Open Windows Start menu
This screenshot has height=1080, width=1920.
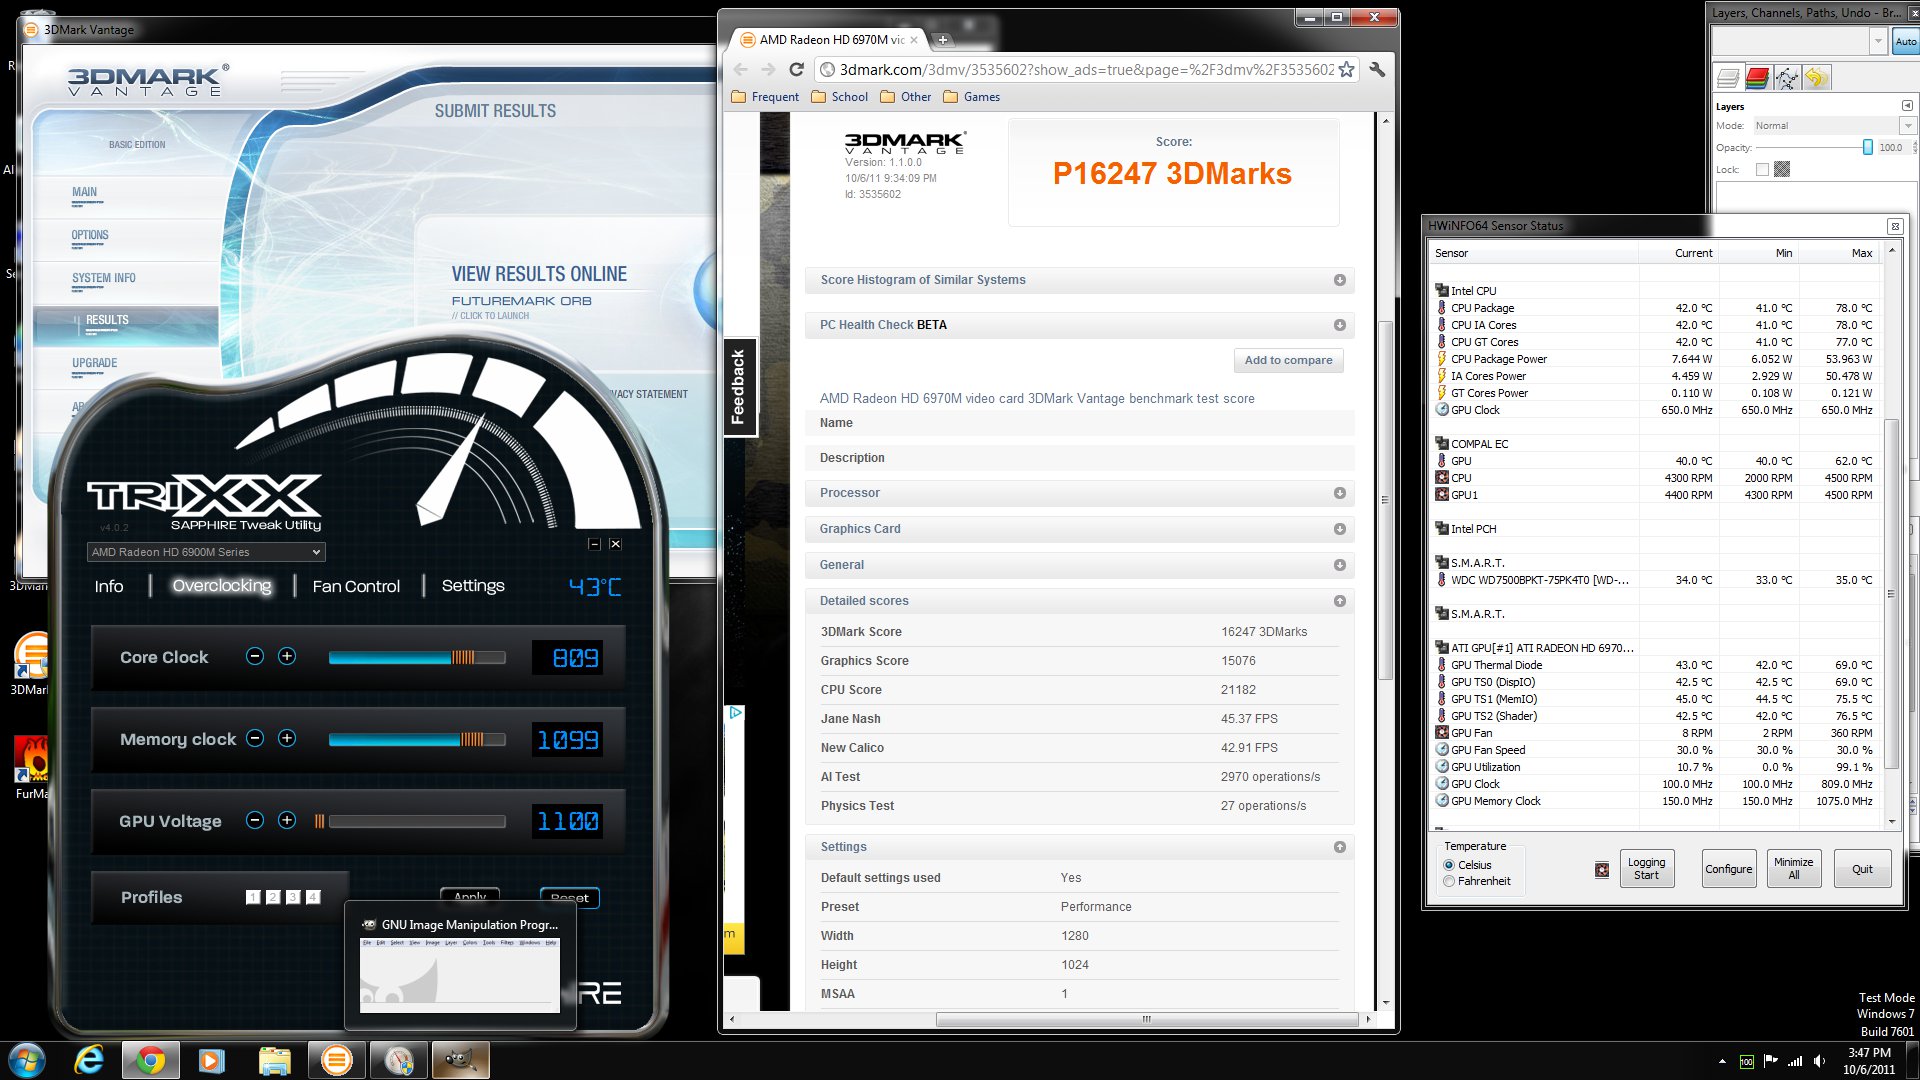point(26,1060)
